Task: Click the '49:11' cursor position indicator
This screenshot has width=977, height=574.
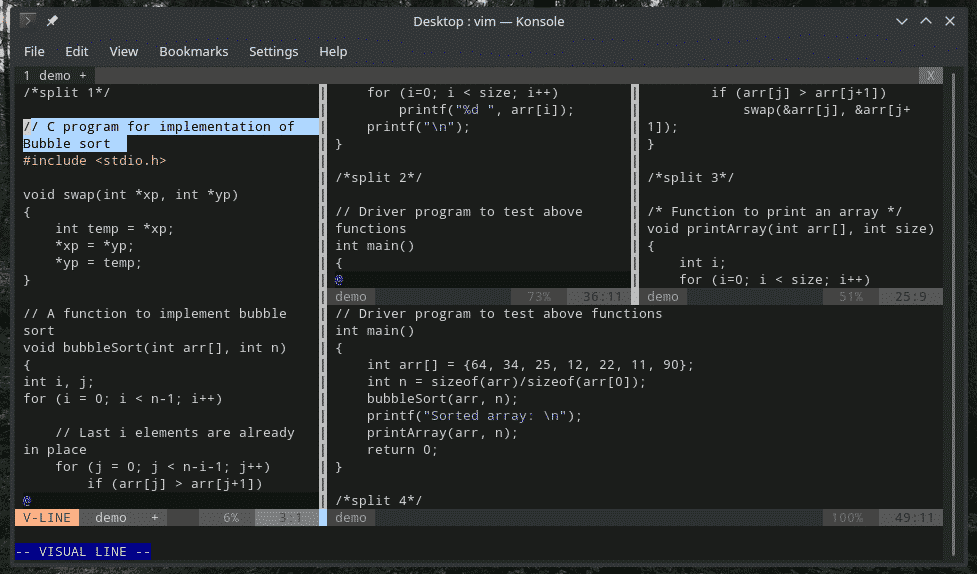Action: 915,517
